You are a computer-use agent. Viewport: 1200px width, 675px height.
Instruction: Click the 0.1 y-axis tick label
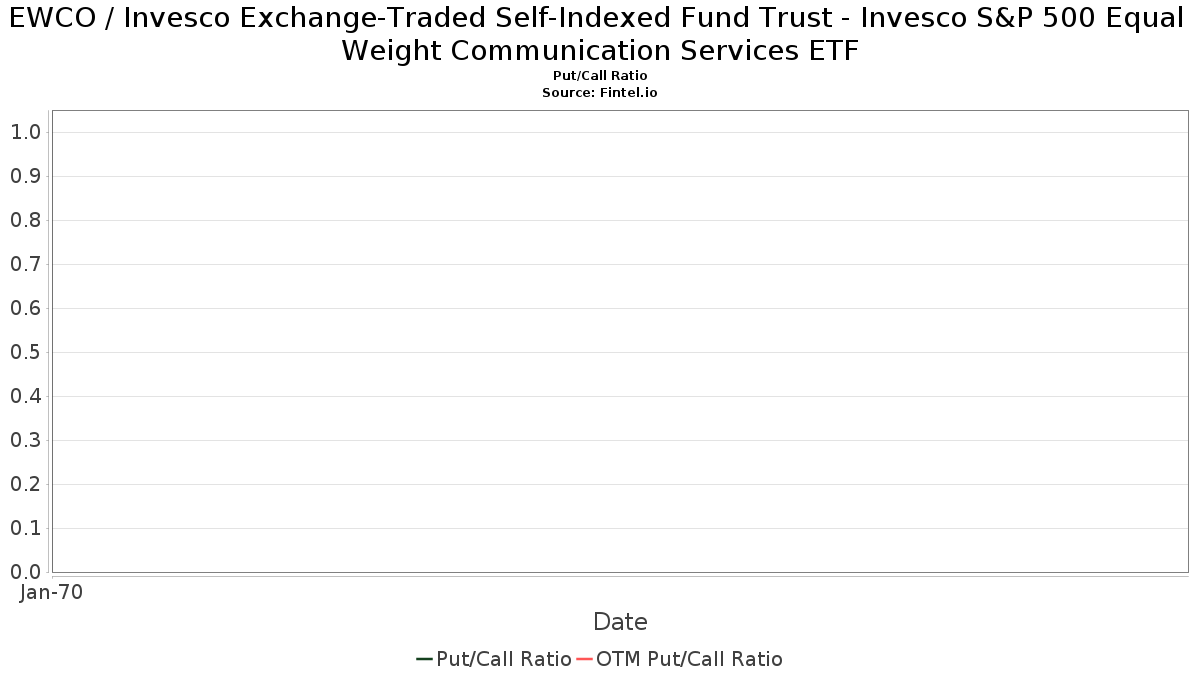tap(25, 528)
